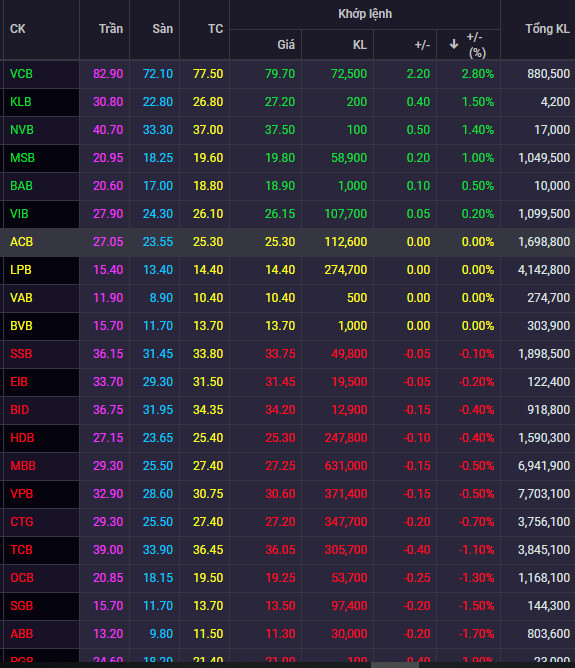575x668 pixels.
Task: Open the VPB stock symbol
Action: 21,494
